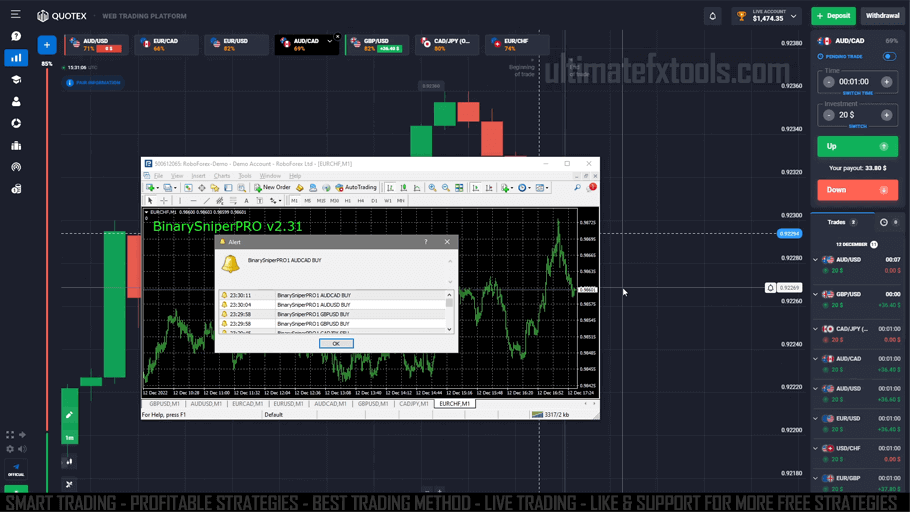Open Pair Information link

93,82
